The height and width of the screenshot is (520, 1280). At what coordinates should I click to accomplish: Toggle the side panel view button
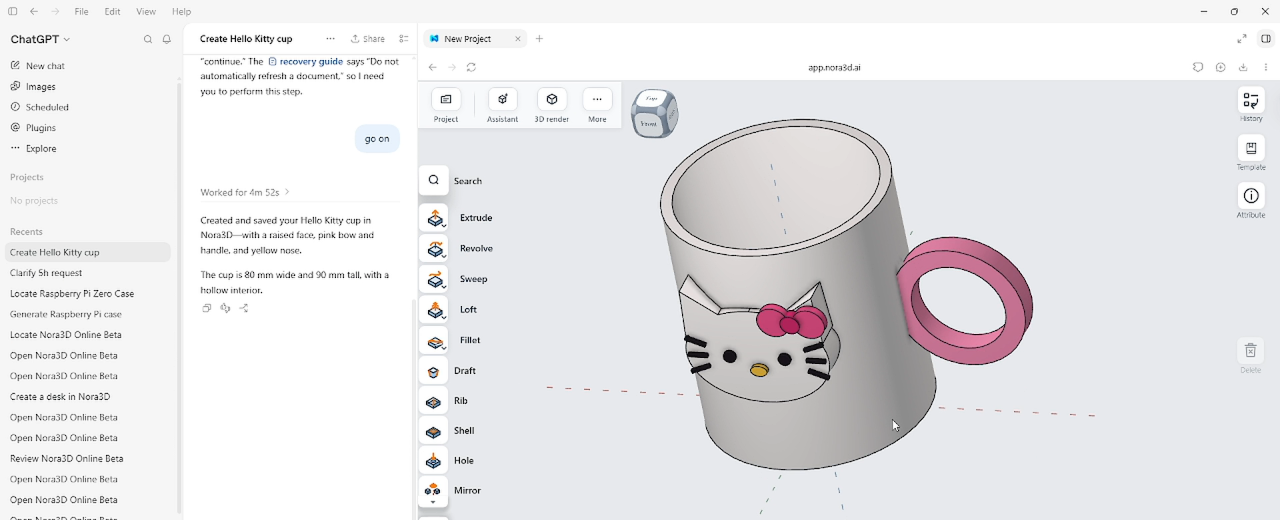click(1265, 39)
